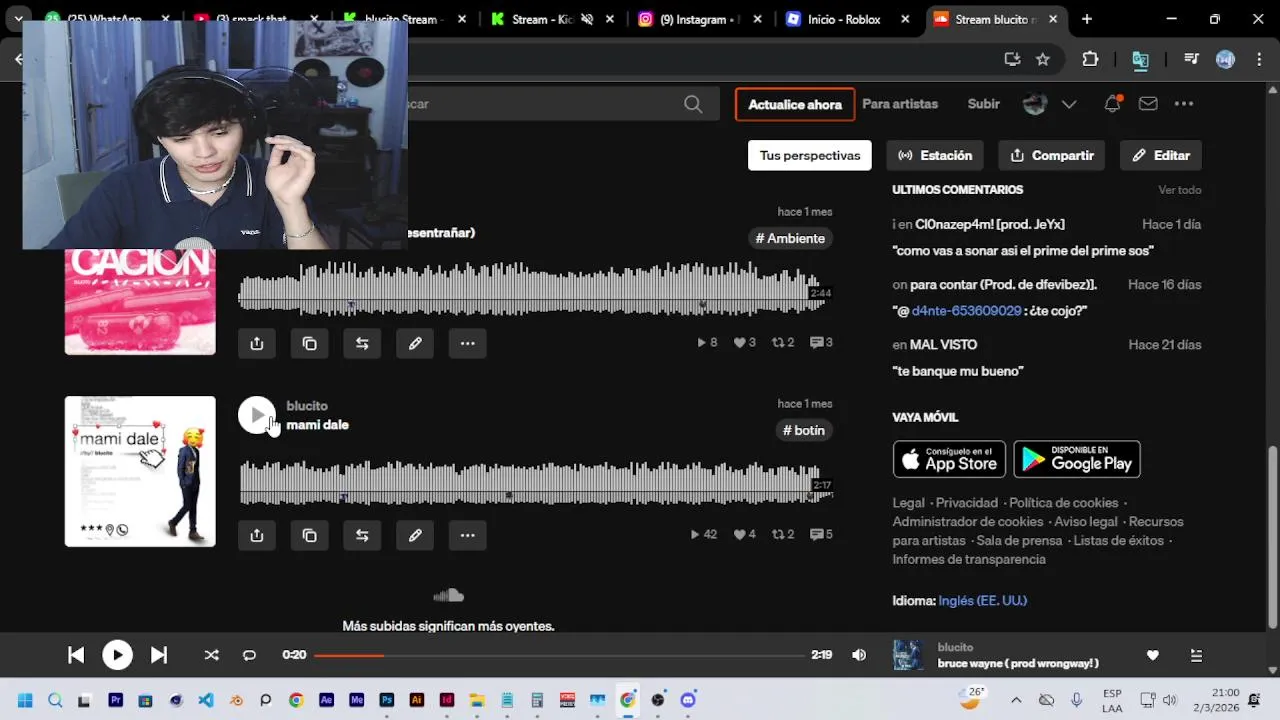Click share icon under the pink-cover track
1280x720 pixels.
click(x=257, y=343)
